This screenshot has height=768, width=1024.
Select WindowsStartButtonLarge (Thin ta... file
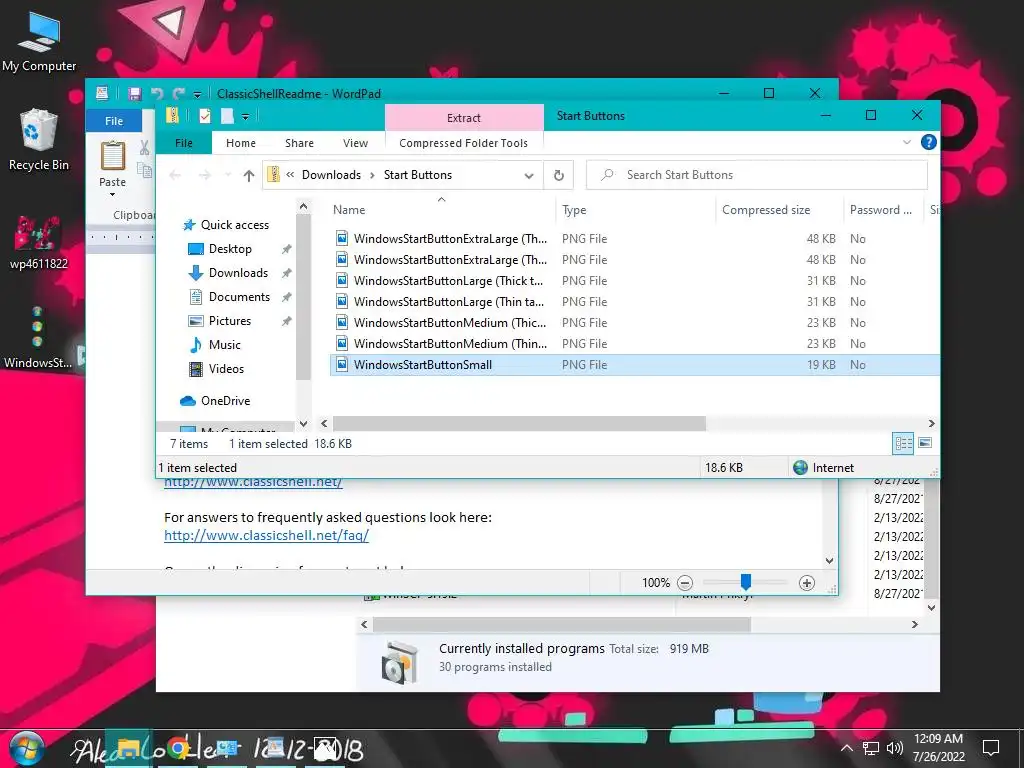pyautogui.click(x=634, y=302)
